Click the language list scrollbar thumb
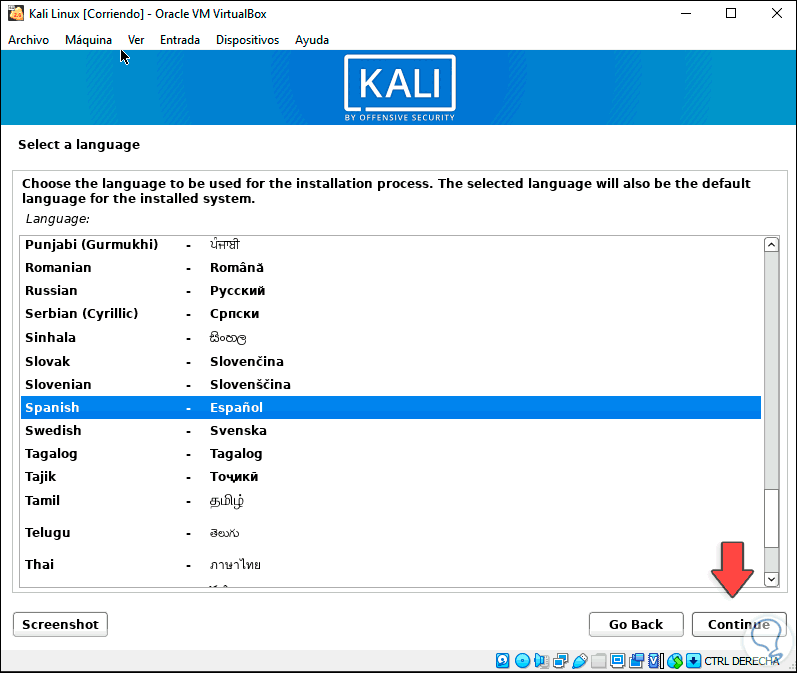This screenshot has height=673, width=797. click(x=771, y=518)
